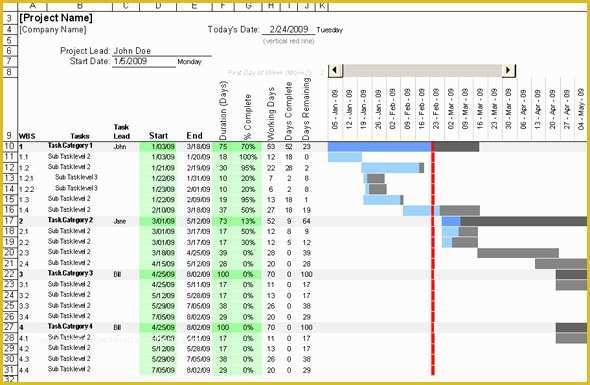This screenshot has height=385, width=590.
Task: Click the duration 75 cell in row 10
Action: coord(223,147)
